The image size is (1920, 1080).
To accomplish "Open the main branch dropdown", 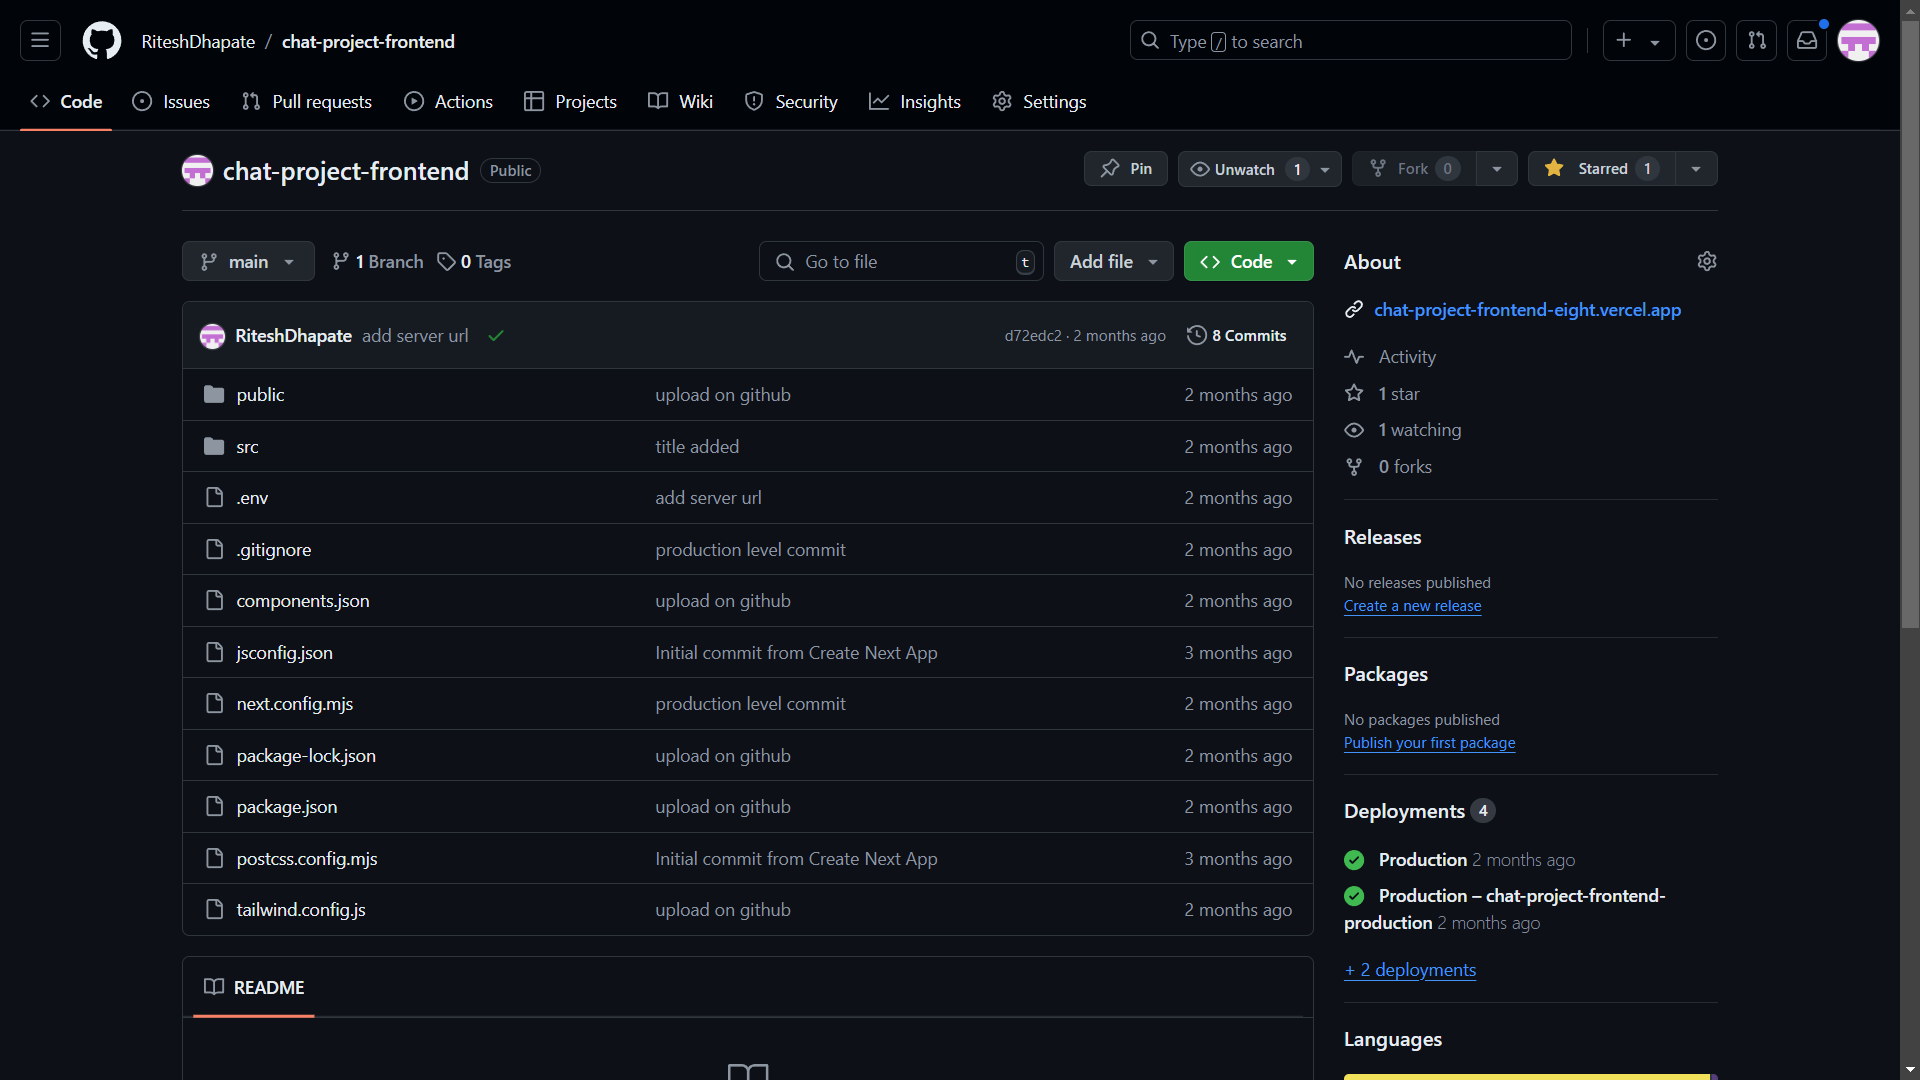I will (x=248, y=262).
